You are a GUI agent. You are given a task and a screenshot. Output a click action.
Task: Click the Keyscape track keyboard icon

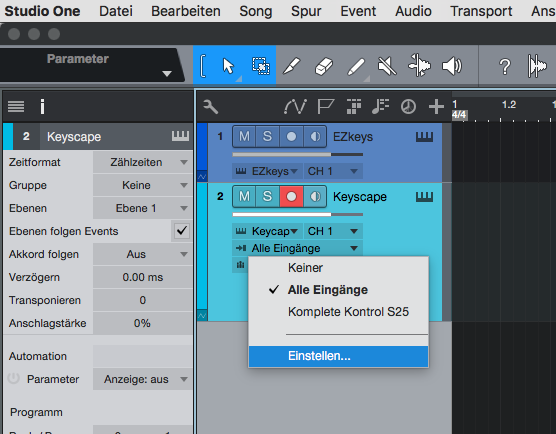(424, 196)
